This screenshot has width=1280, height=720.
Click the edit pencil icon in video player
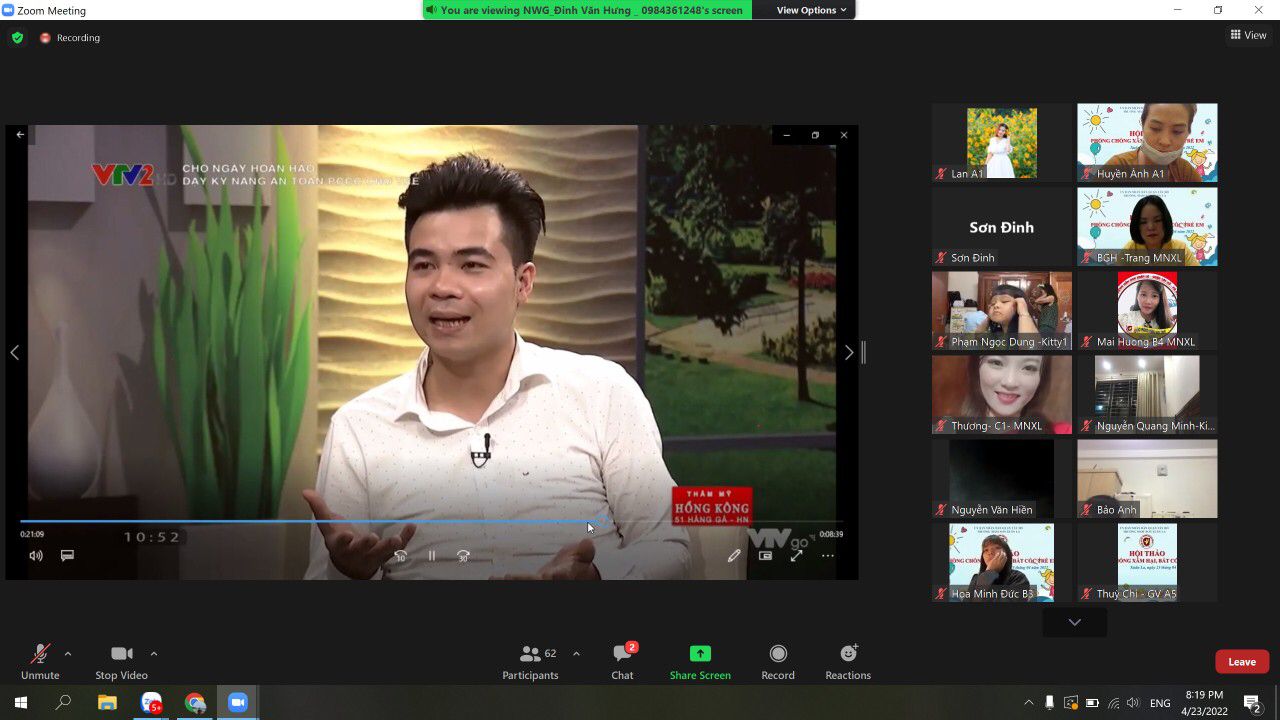pyautogui.click(x=734, y=556)
